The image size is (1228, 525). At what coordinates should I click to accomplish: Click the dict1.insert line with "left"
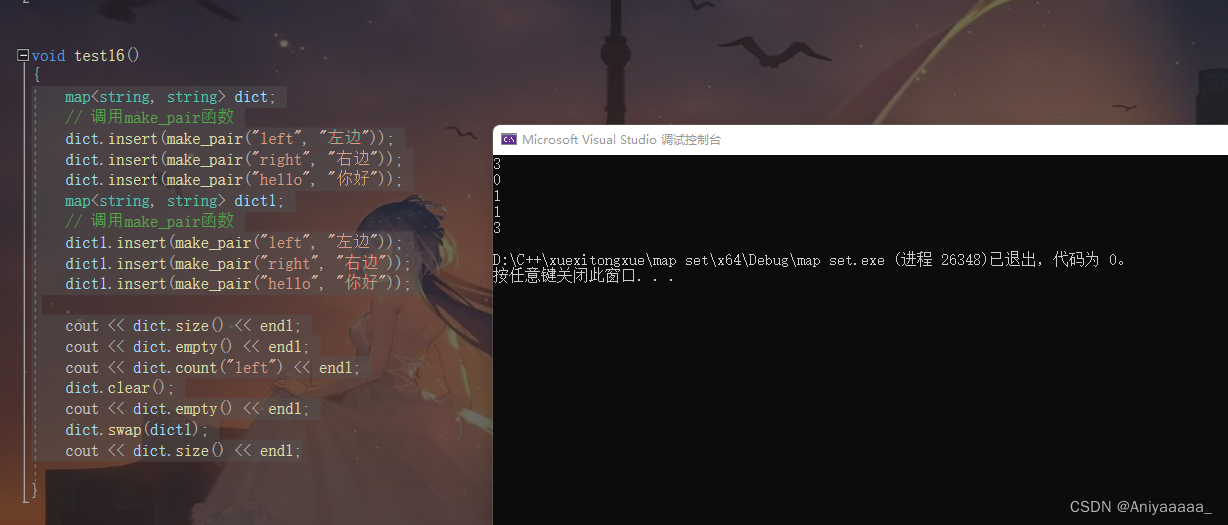pos(234,243)
